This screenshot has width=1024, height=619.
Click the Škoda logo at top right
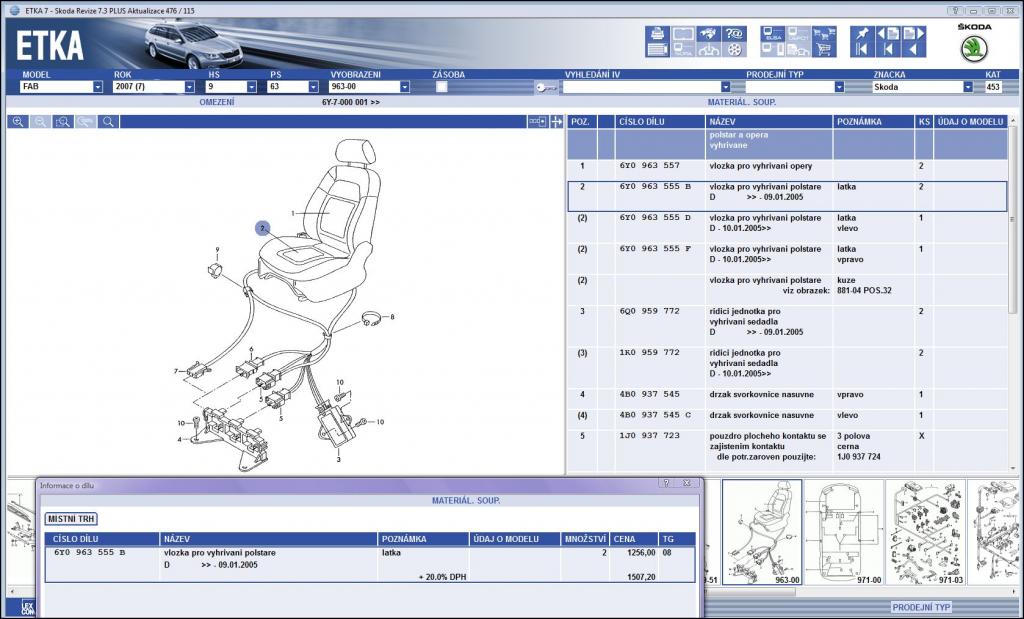click(x=974, y=49)
